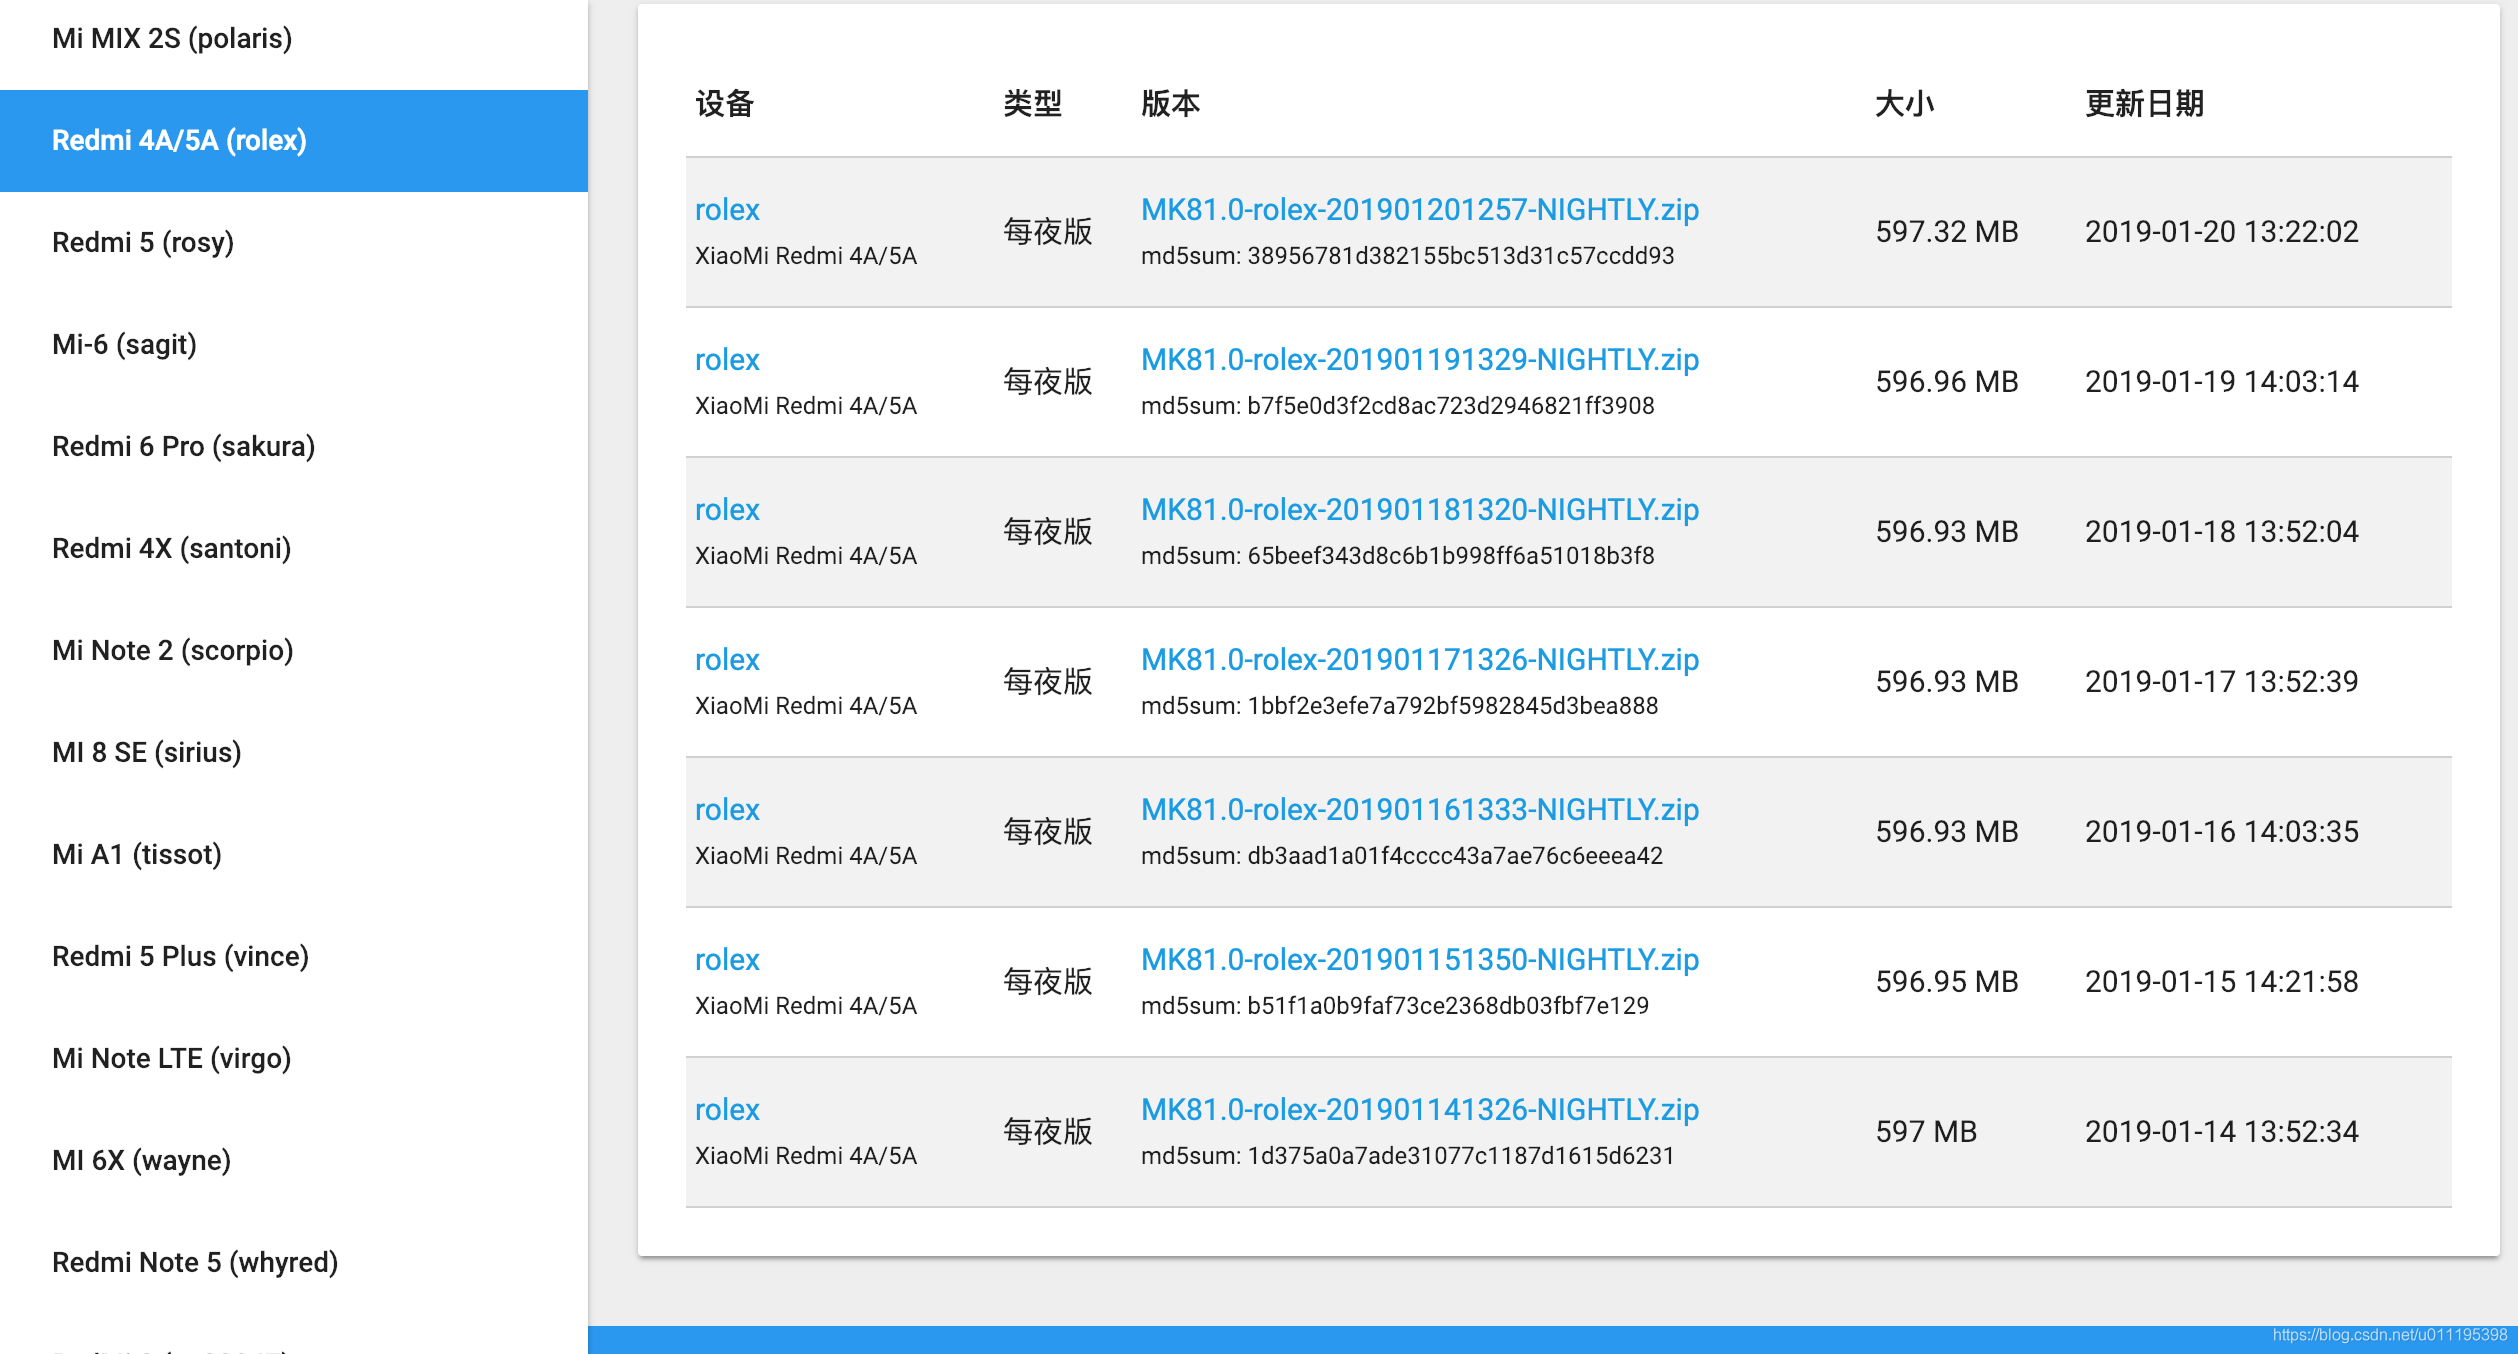Image resolution: width=2518 pixels, height=1354 pixels.
Task: Click the 版本 column header
Action: (1171, 103)
